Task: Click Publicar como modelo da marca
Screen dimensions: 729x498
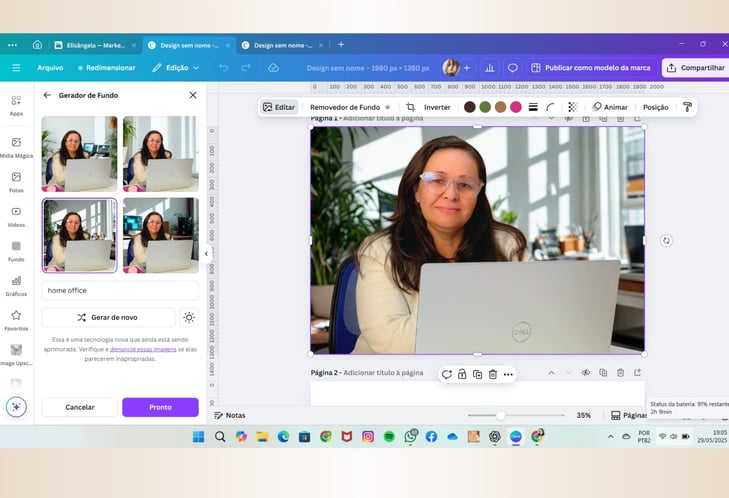Action: pyautogui.click(x=591, y=68)
